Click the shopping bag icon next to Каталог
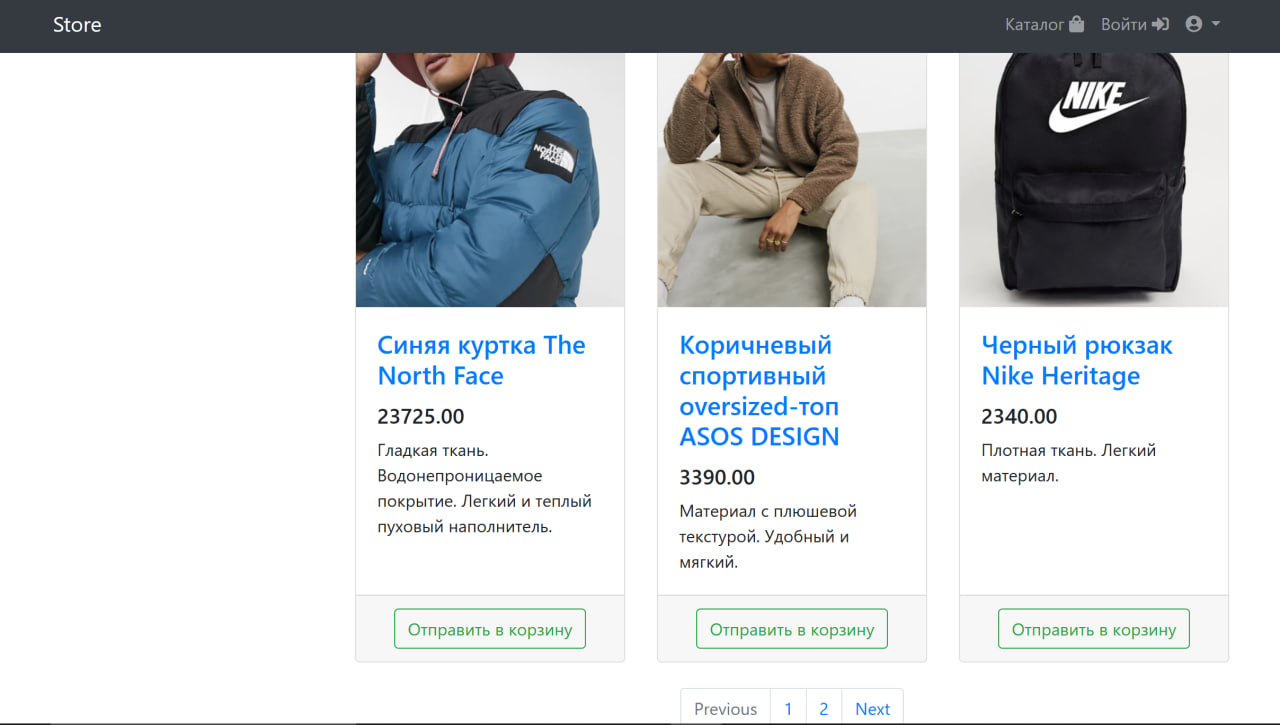The image size is (1280, 725). point(1076,24)
